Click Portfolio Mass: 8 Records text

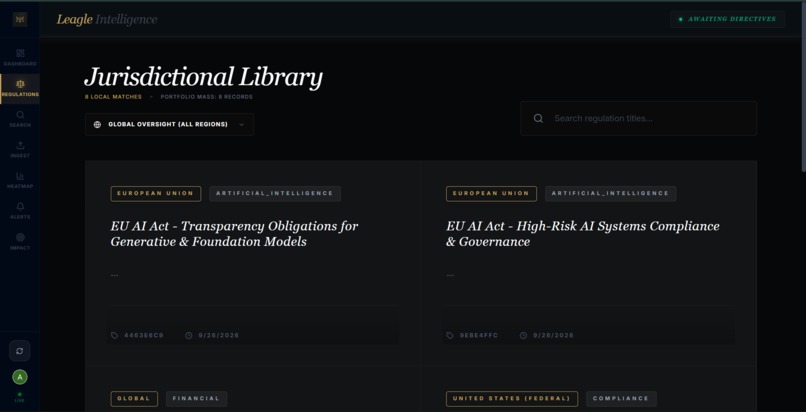207,97
